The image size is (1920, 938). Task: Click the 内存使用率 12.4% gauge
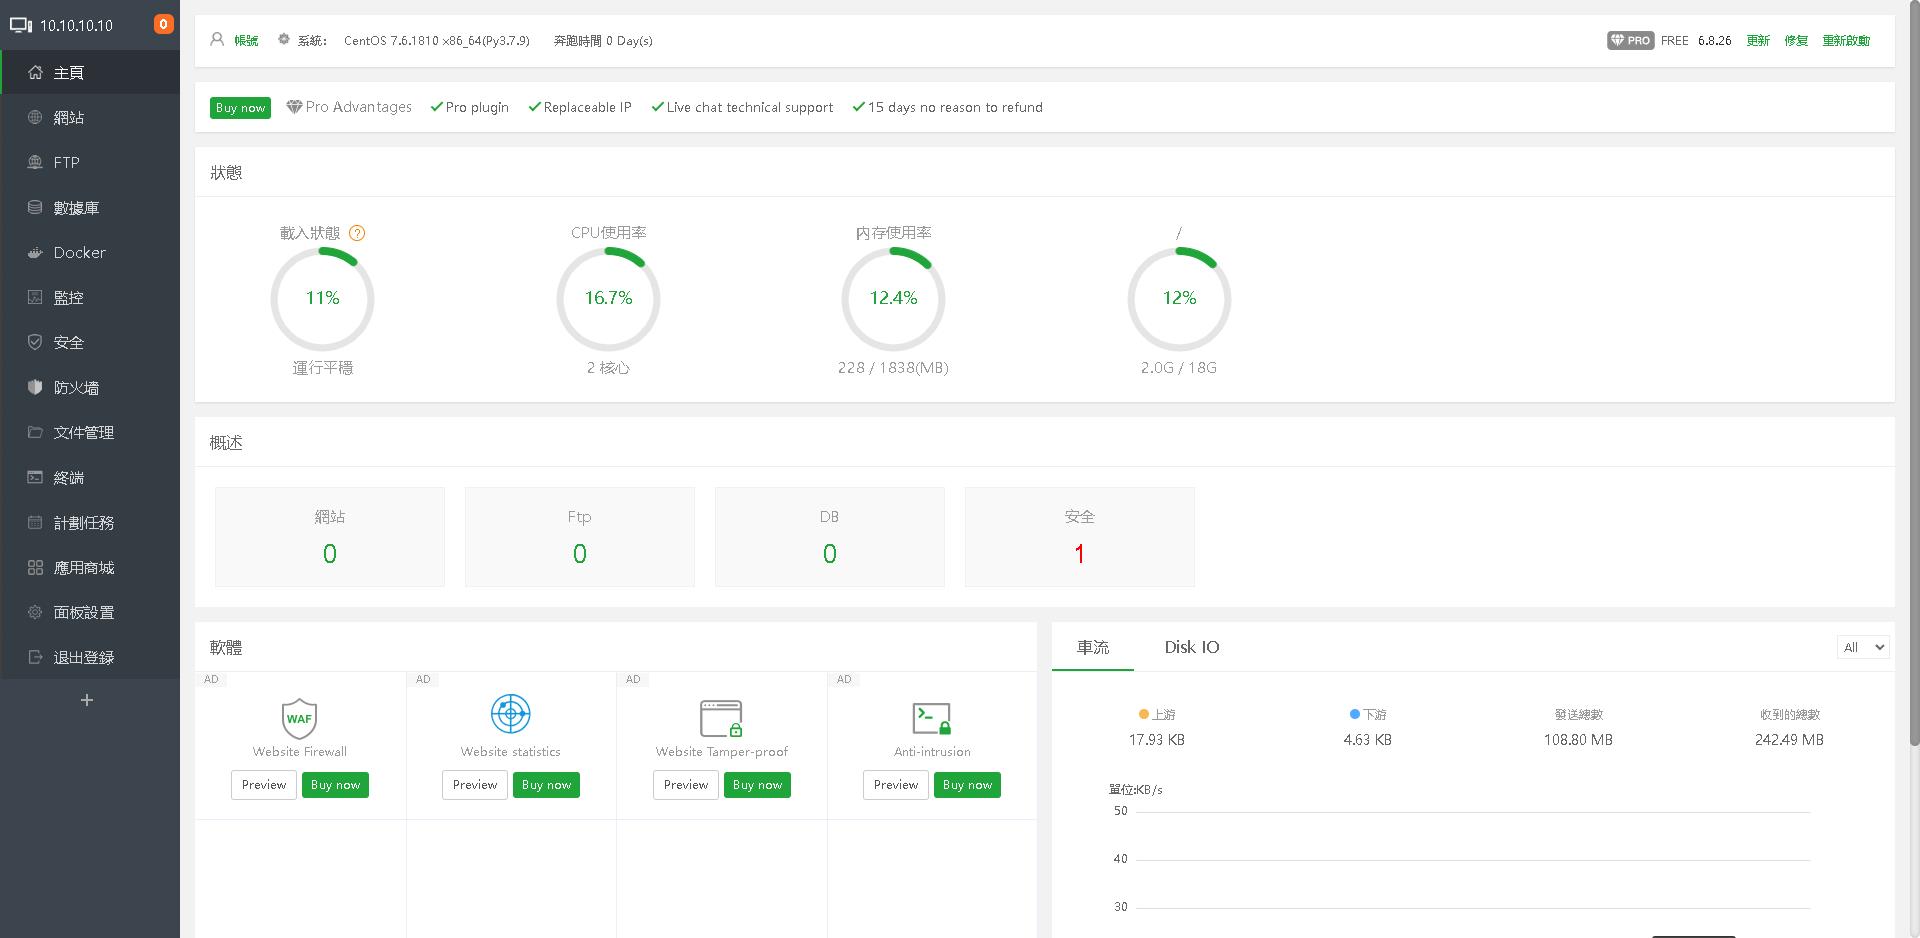coord(893,298)
